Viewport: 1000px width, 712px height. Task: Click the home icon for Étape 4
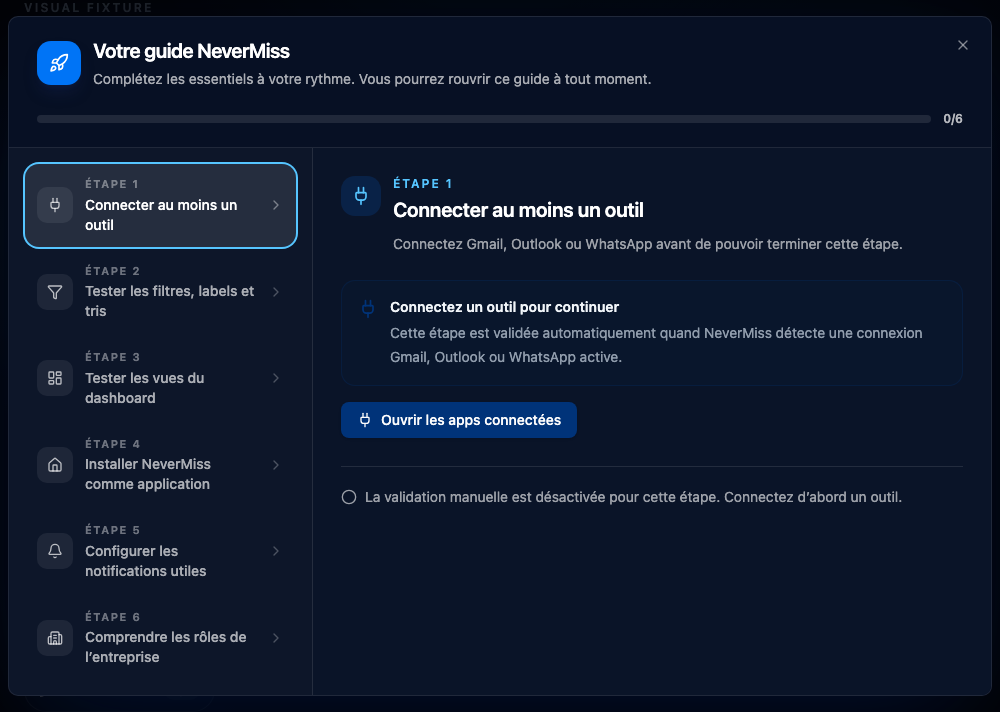[55, 464]
